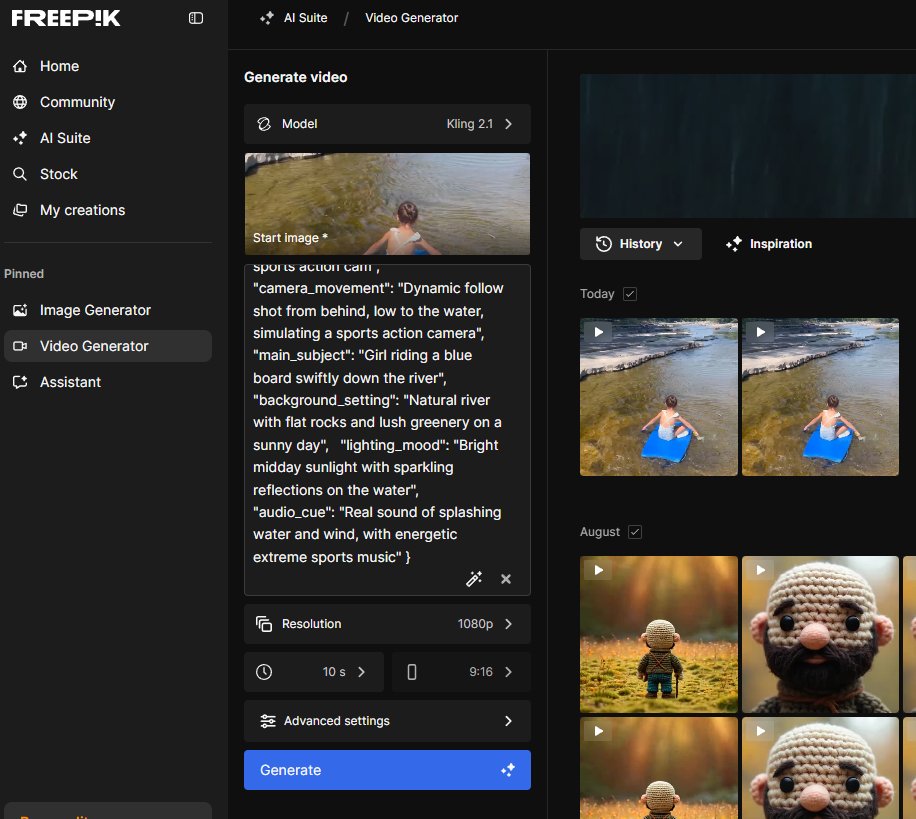This screenshot has width=916, height=819.
Task: Play the second Today river video
Action: pyautogui.click(x=761, y=332)
